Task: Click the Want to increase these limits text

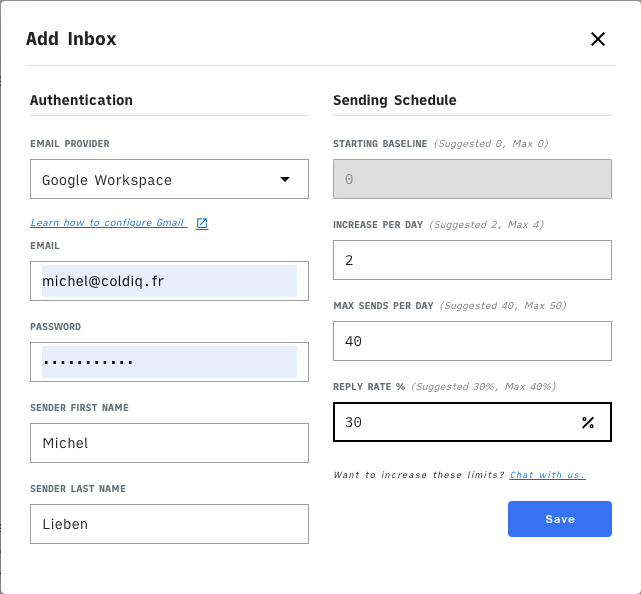Action: click(419, 475)
